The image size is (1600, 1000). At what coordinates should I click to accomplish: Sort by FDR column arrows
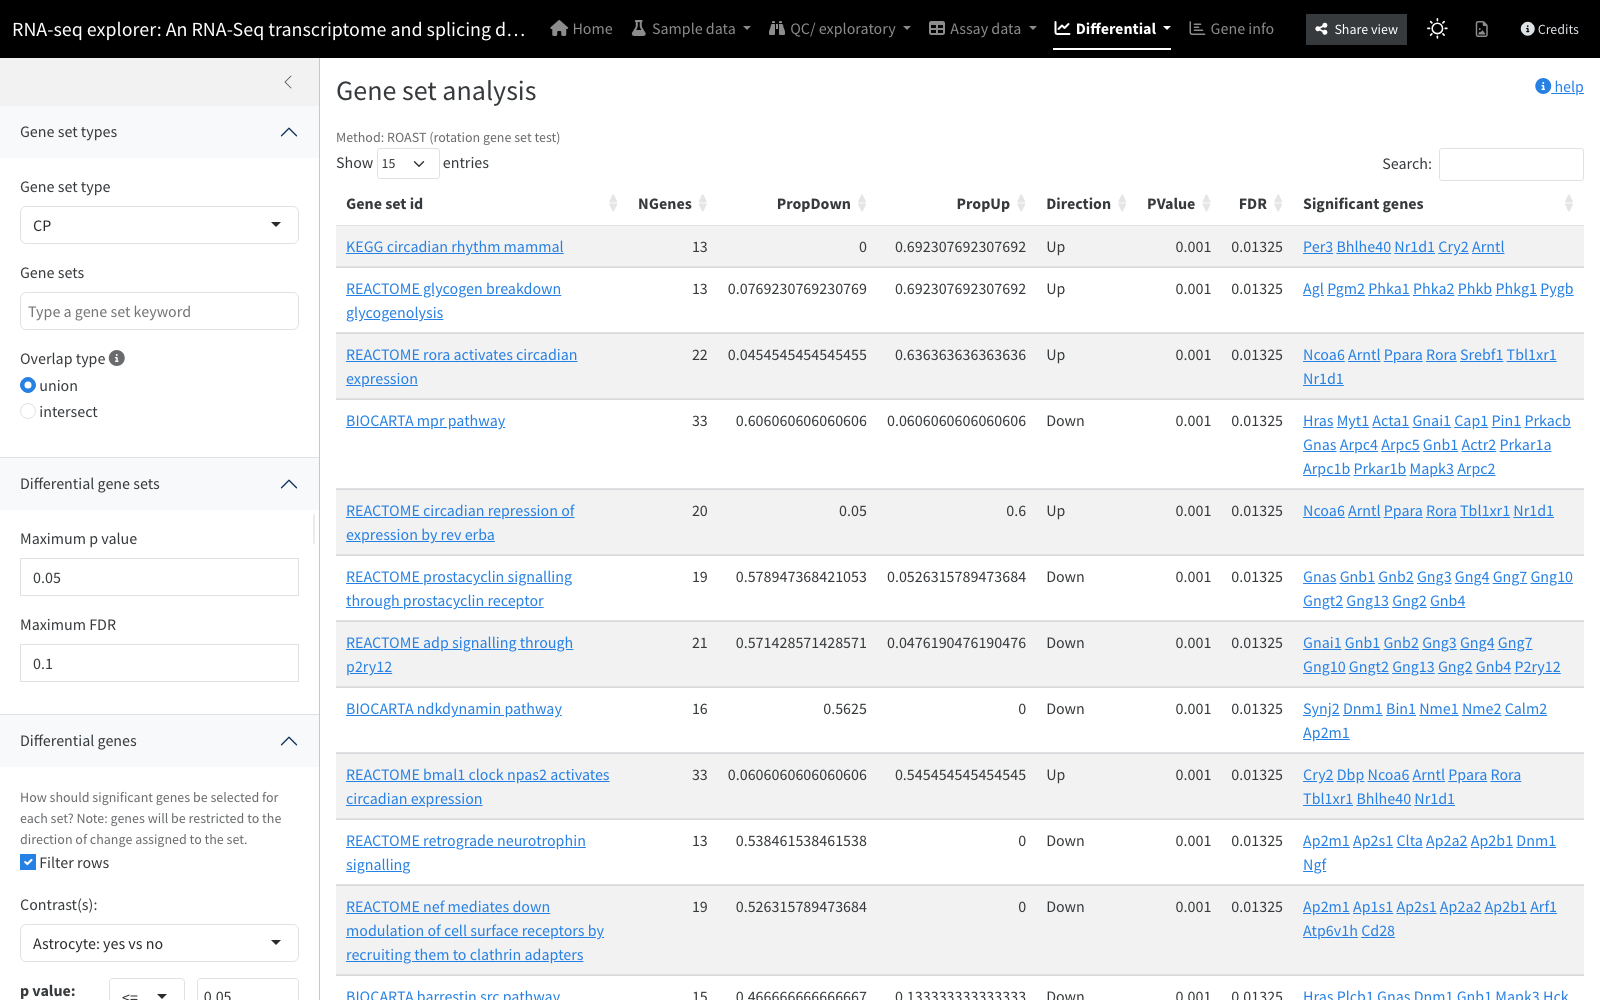point(1278,204)
